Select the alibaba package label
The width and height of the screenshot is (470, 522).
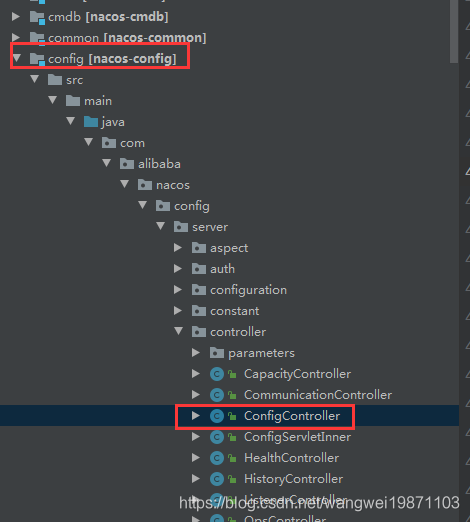pyautogui.click(x=159, y=164)
